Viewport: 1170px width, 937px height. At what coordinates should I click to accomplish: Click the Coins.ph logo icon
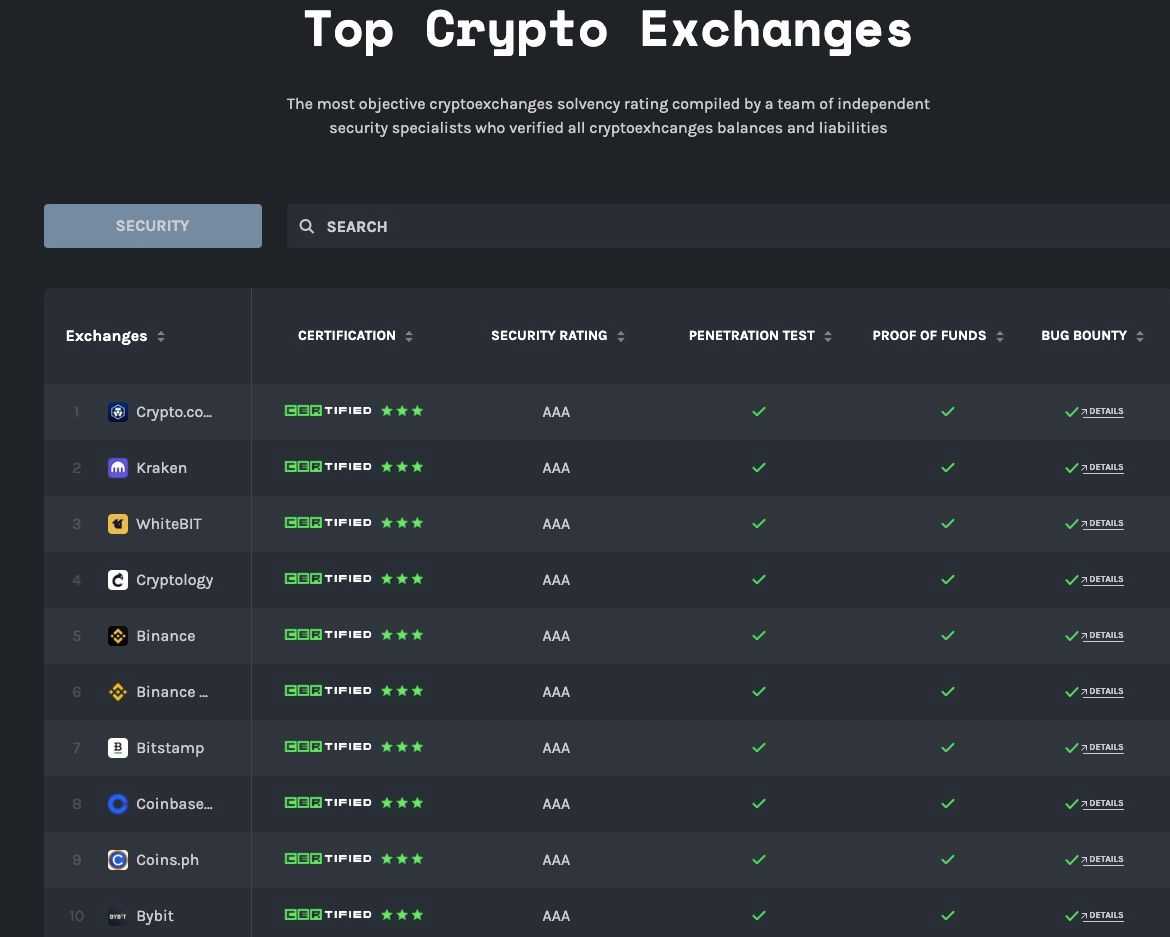[x=117, y=859]
